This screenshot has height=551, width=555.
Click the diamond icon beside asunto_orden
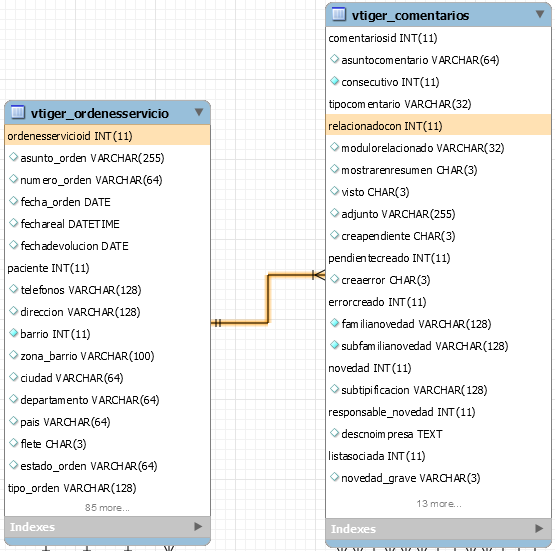tap(13, 157)
